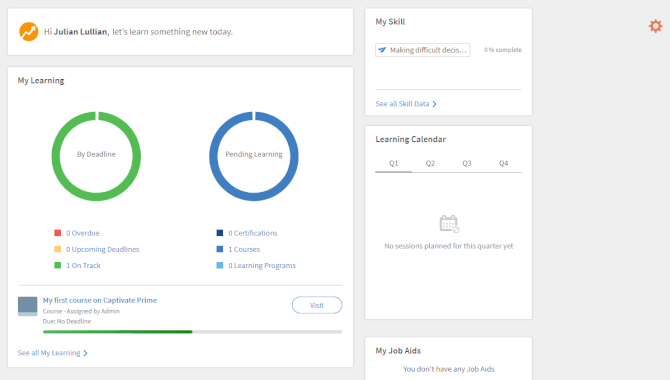Click the 0 % complete skill text
This screenshot has height=380, width=670.
(503, 50)
